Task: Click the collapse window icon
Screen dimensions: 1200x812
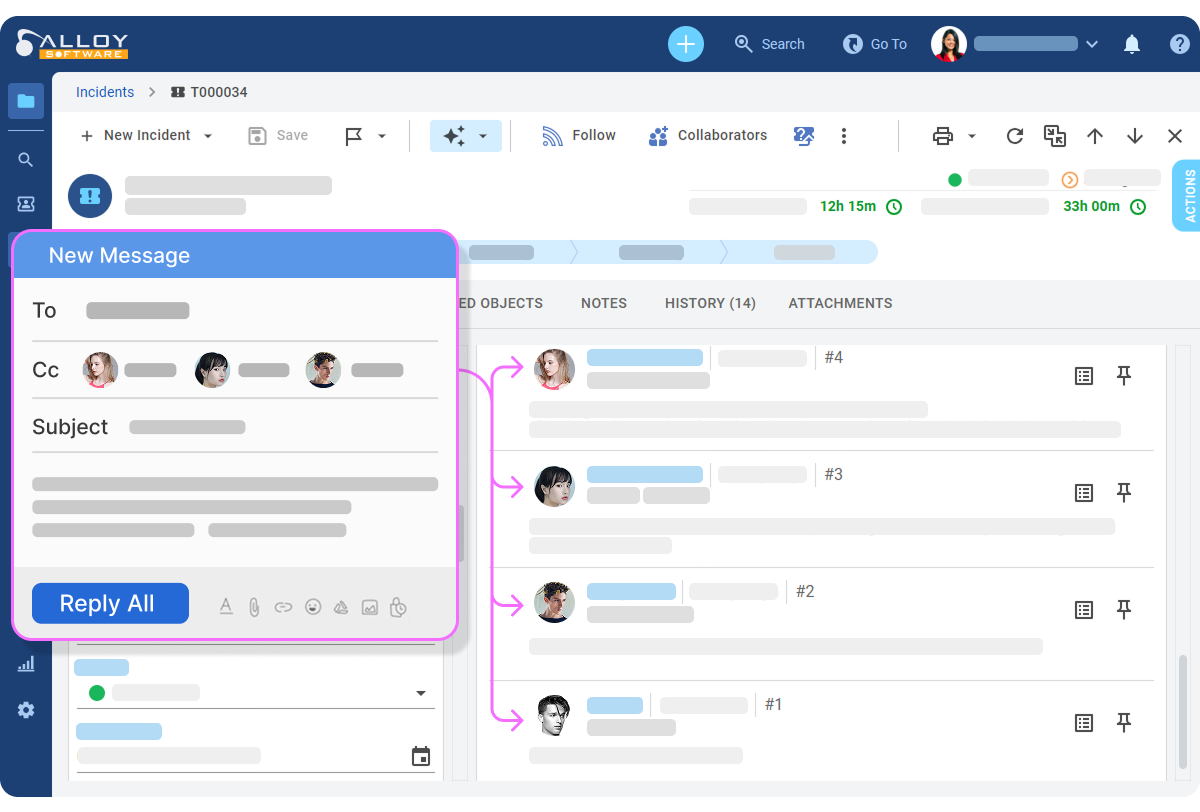Action: (1055, 136)
